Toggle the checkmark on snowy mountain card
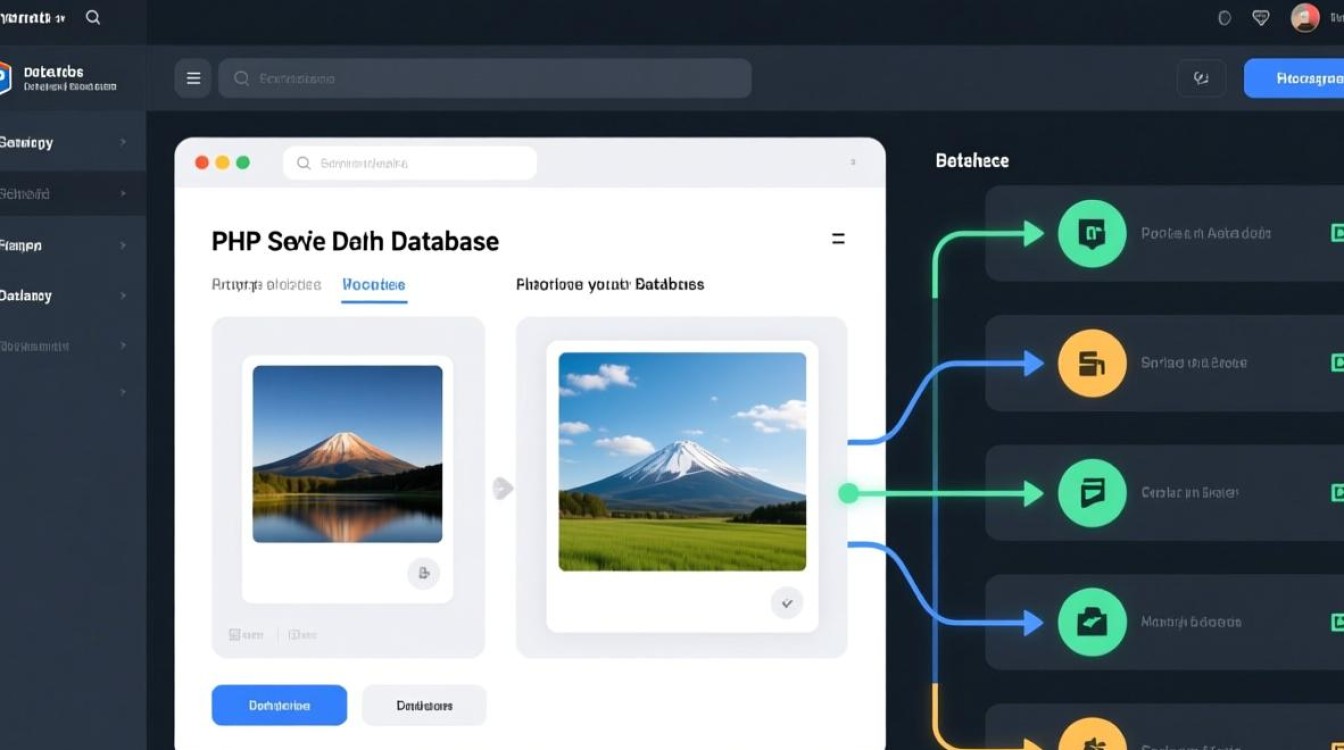The image size is (1344, 750). tap(787, 603)
